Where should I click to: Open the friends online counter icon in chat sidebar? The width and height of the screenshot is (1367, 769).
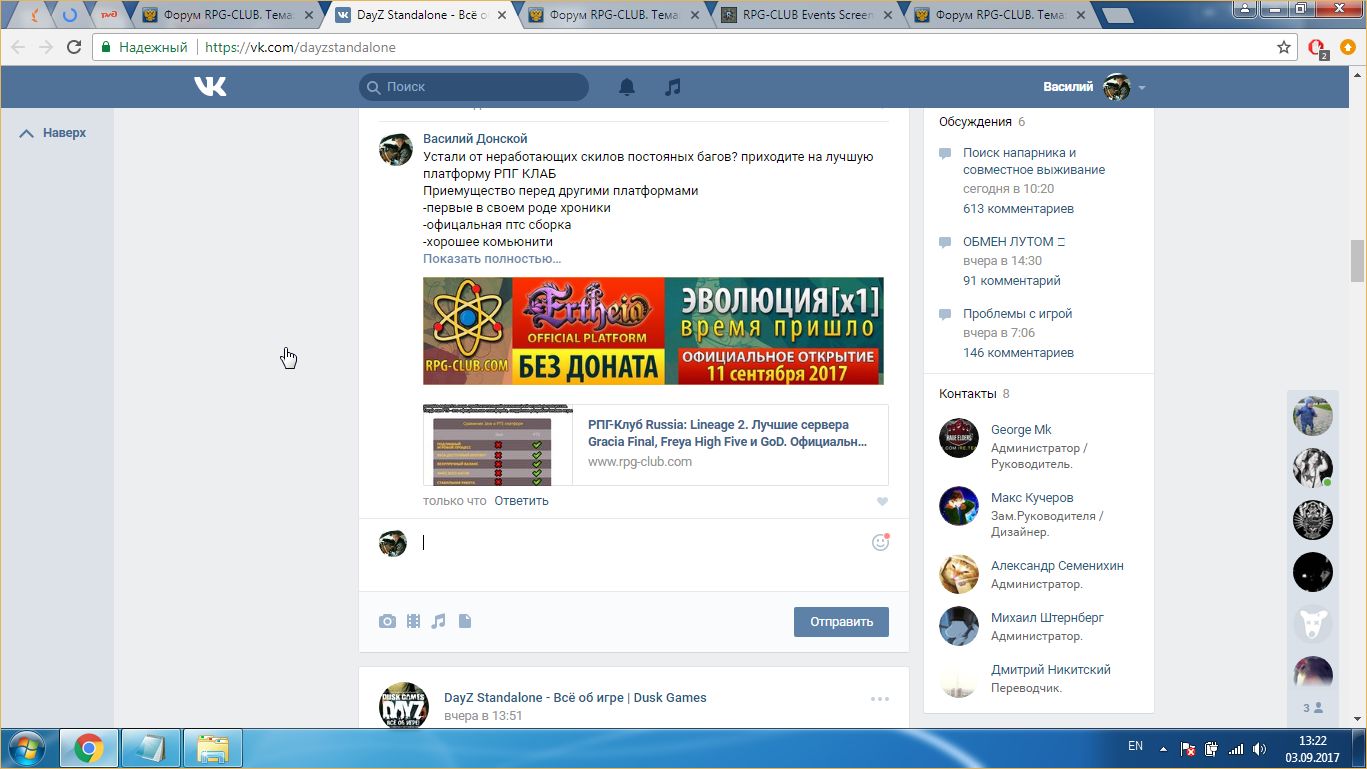1312,708
